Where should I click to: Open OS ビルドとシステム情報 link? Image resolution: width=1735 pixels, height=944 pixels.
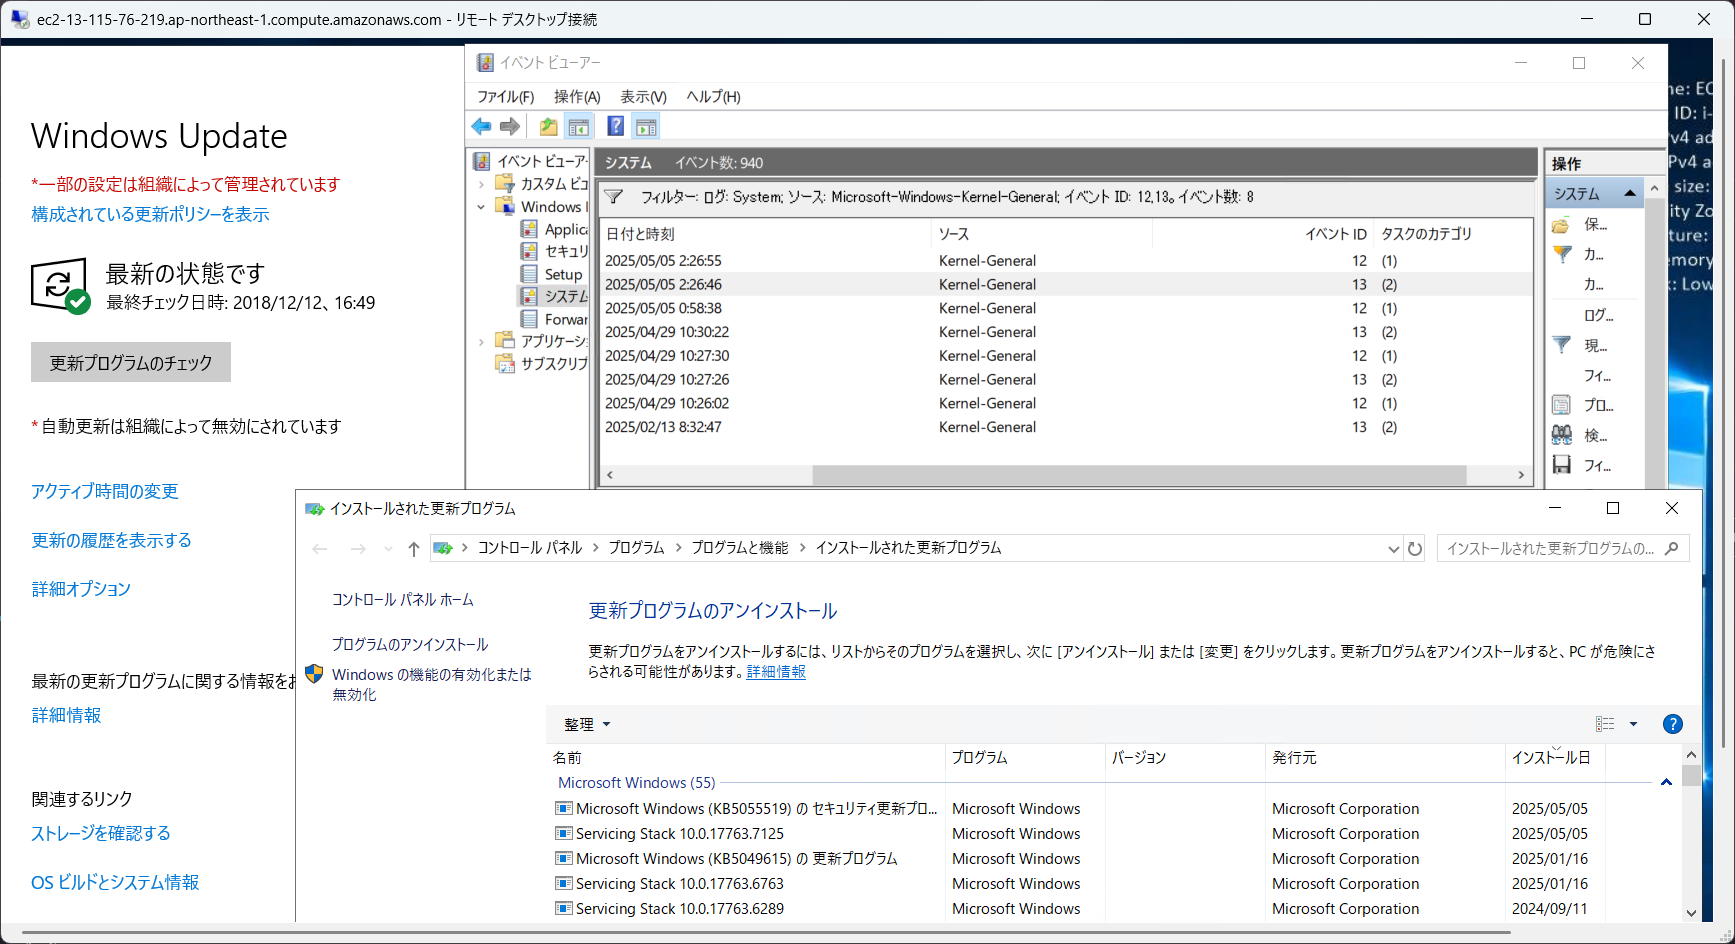[115, 882]
